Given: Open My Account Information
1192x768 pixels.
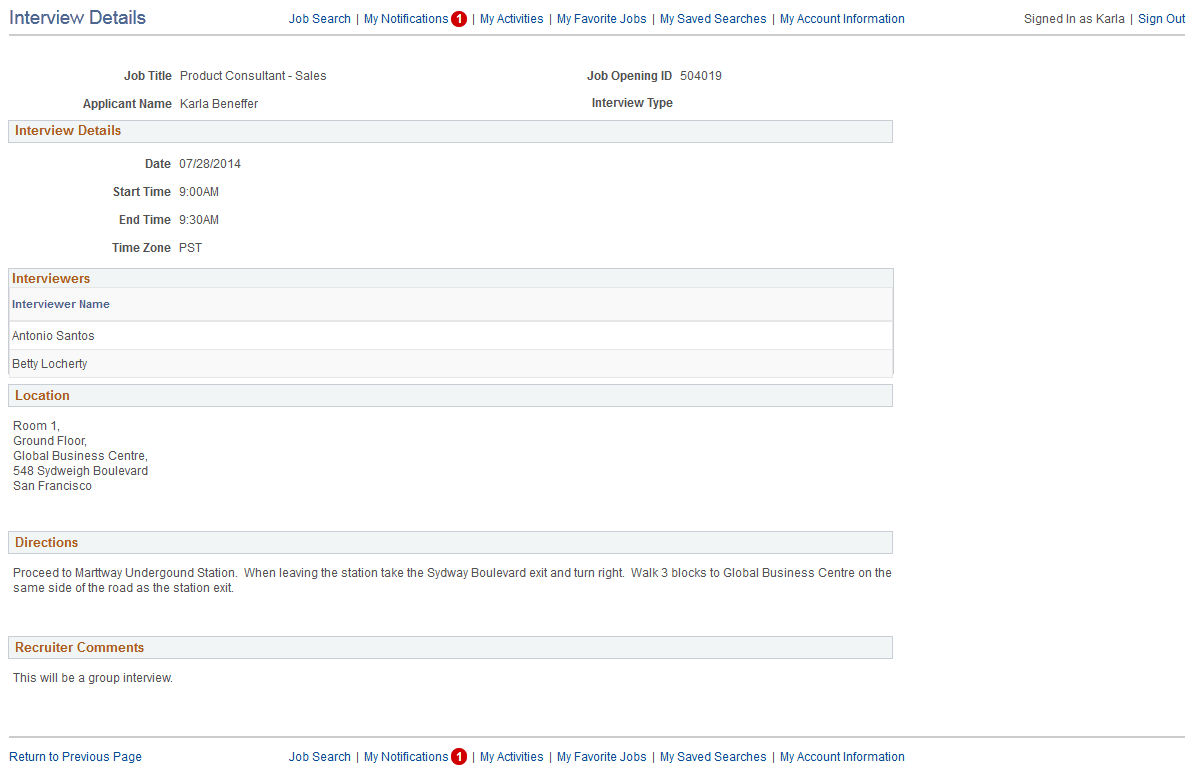Looking at the screenshot, I should pyautogui.click(x=842, y=18).
